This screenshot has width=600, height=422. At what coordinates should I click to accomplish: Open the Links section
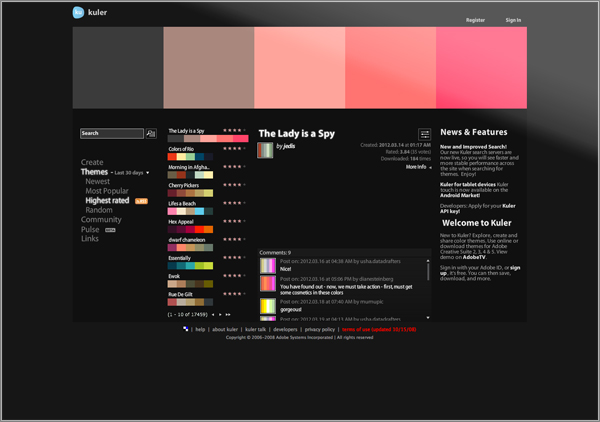click(x=90, y=239)
